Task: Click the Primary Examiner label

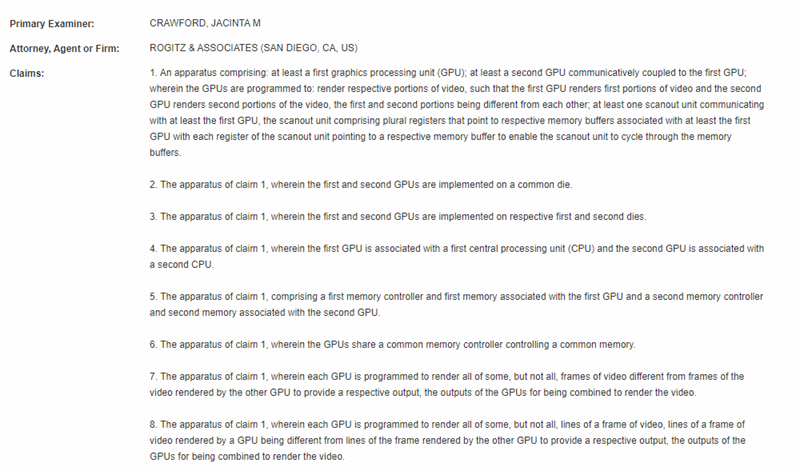Action: tap(52, 23)
